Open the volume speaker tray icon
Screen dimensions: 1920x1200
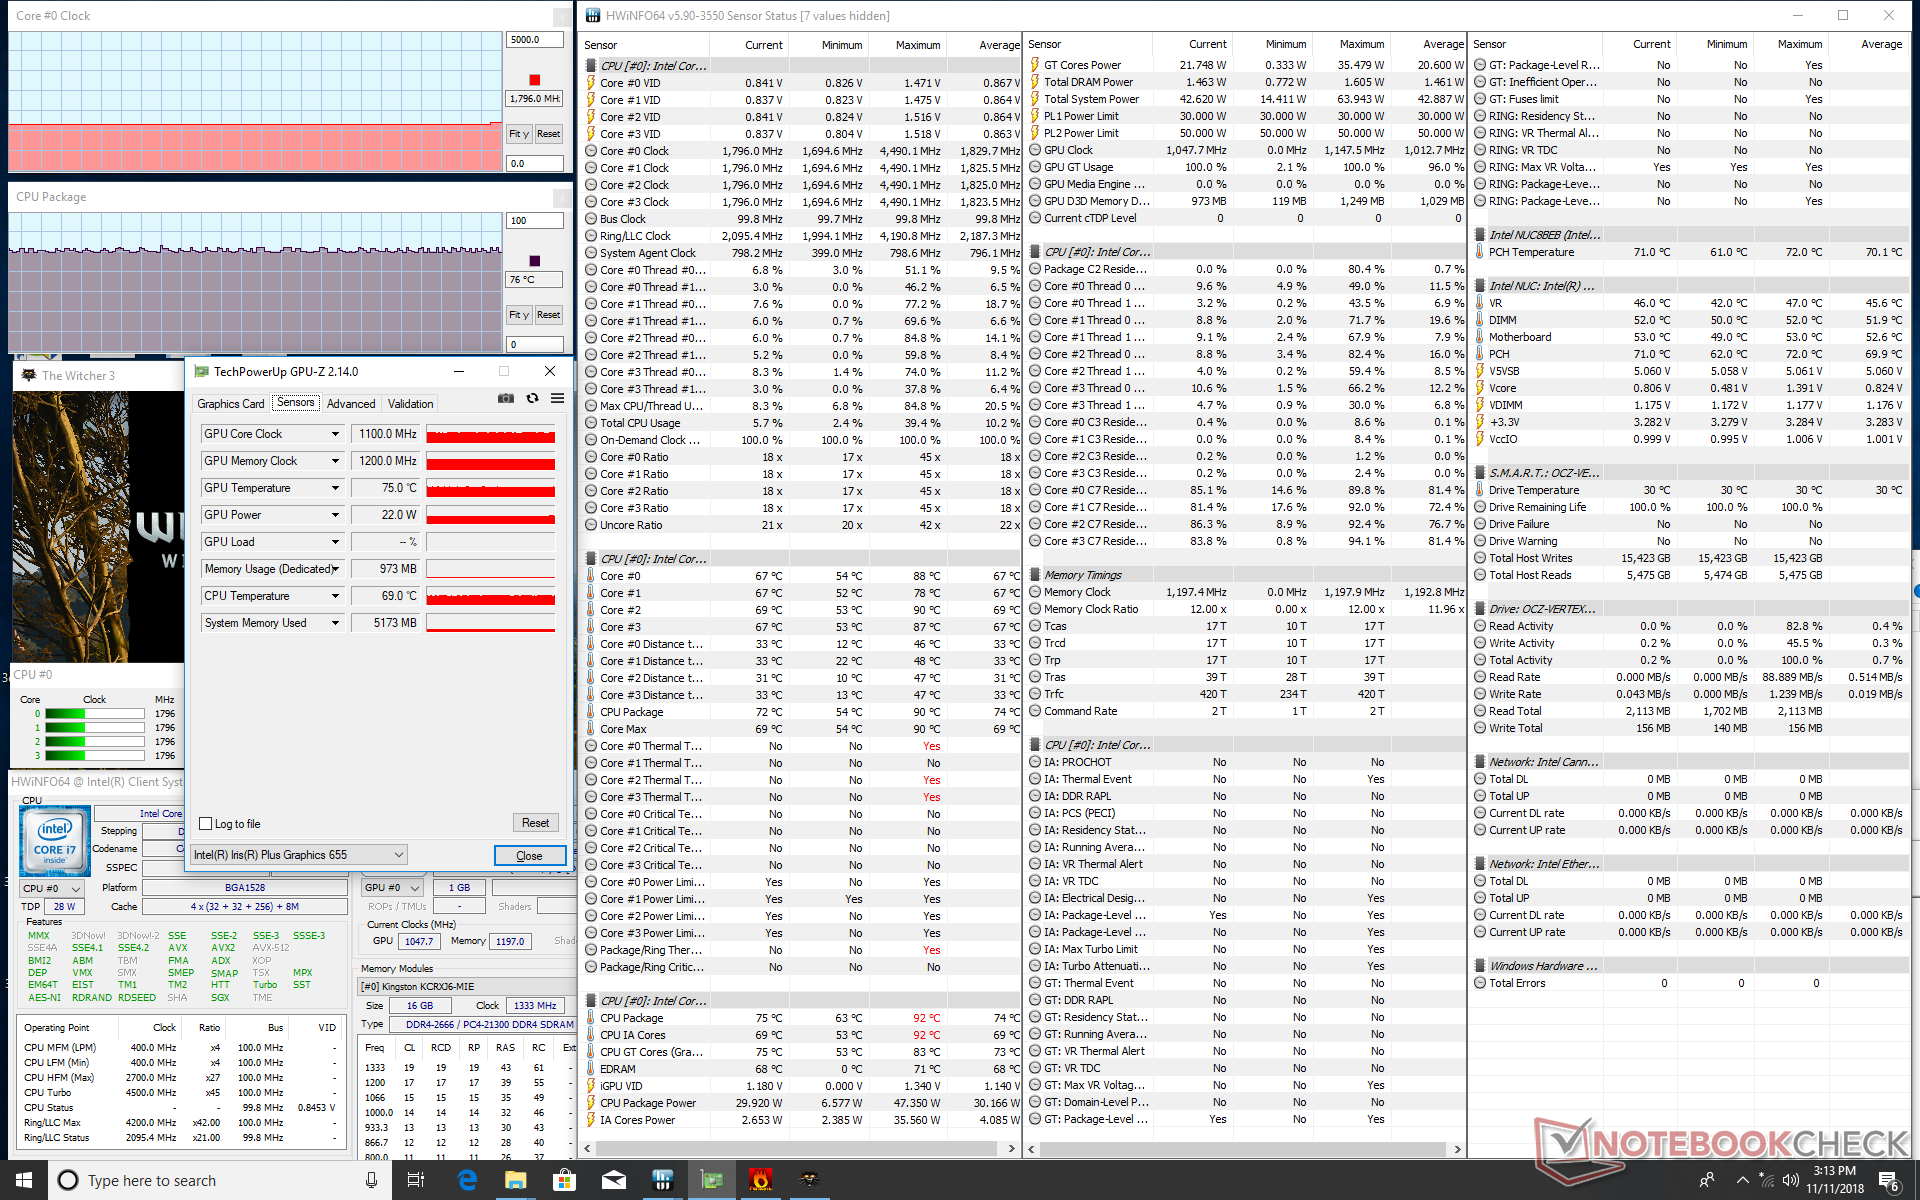click(1791, 1180)
